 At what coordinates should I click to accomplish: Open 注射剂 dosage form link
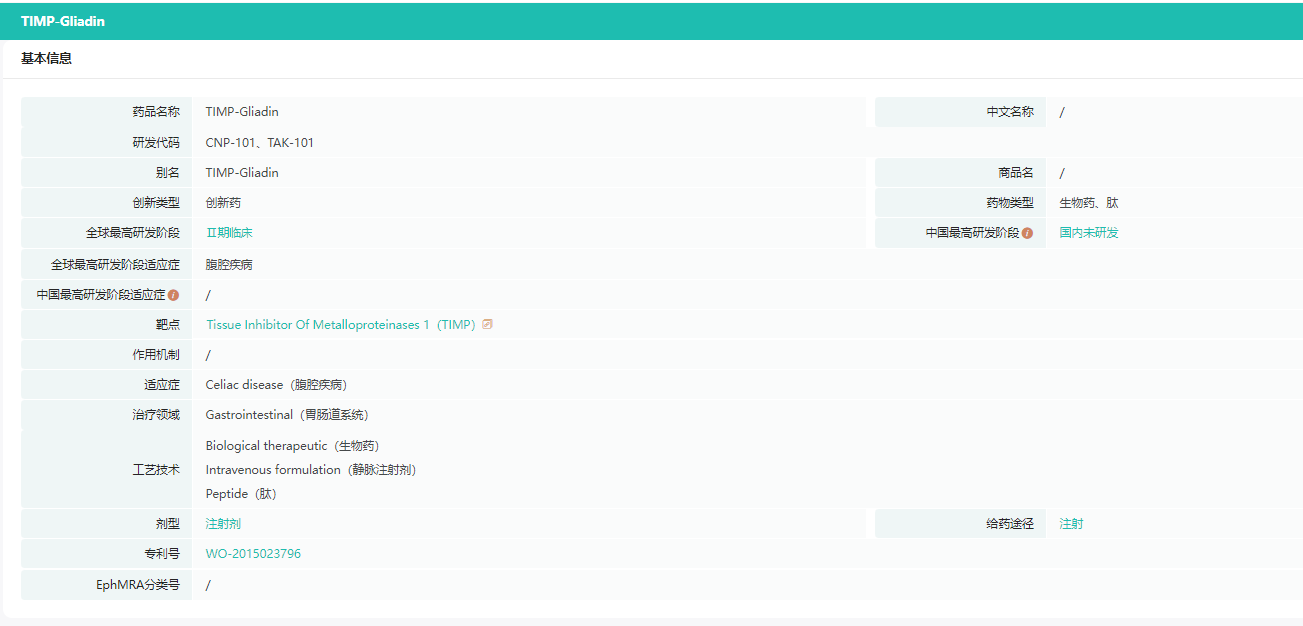coord(223,524)
